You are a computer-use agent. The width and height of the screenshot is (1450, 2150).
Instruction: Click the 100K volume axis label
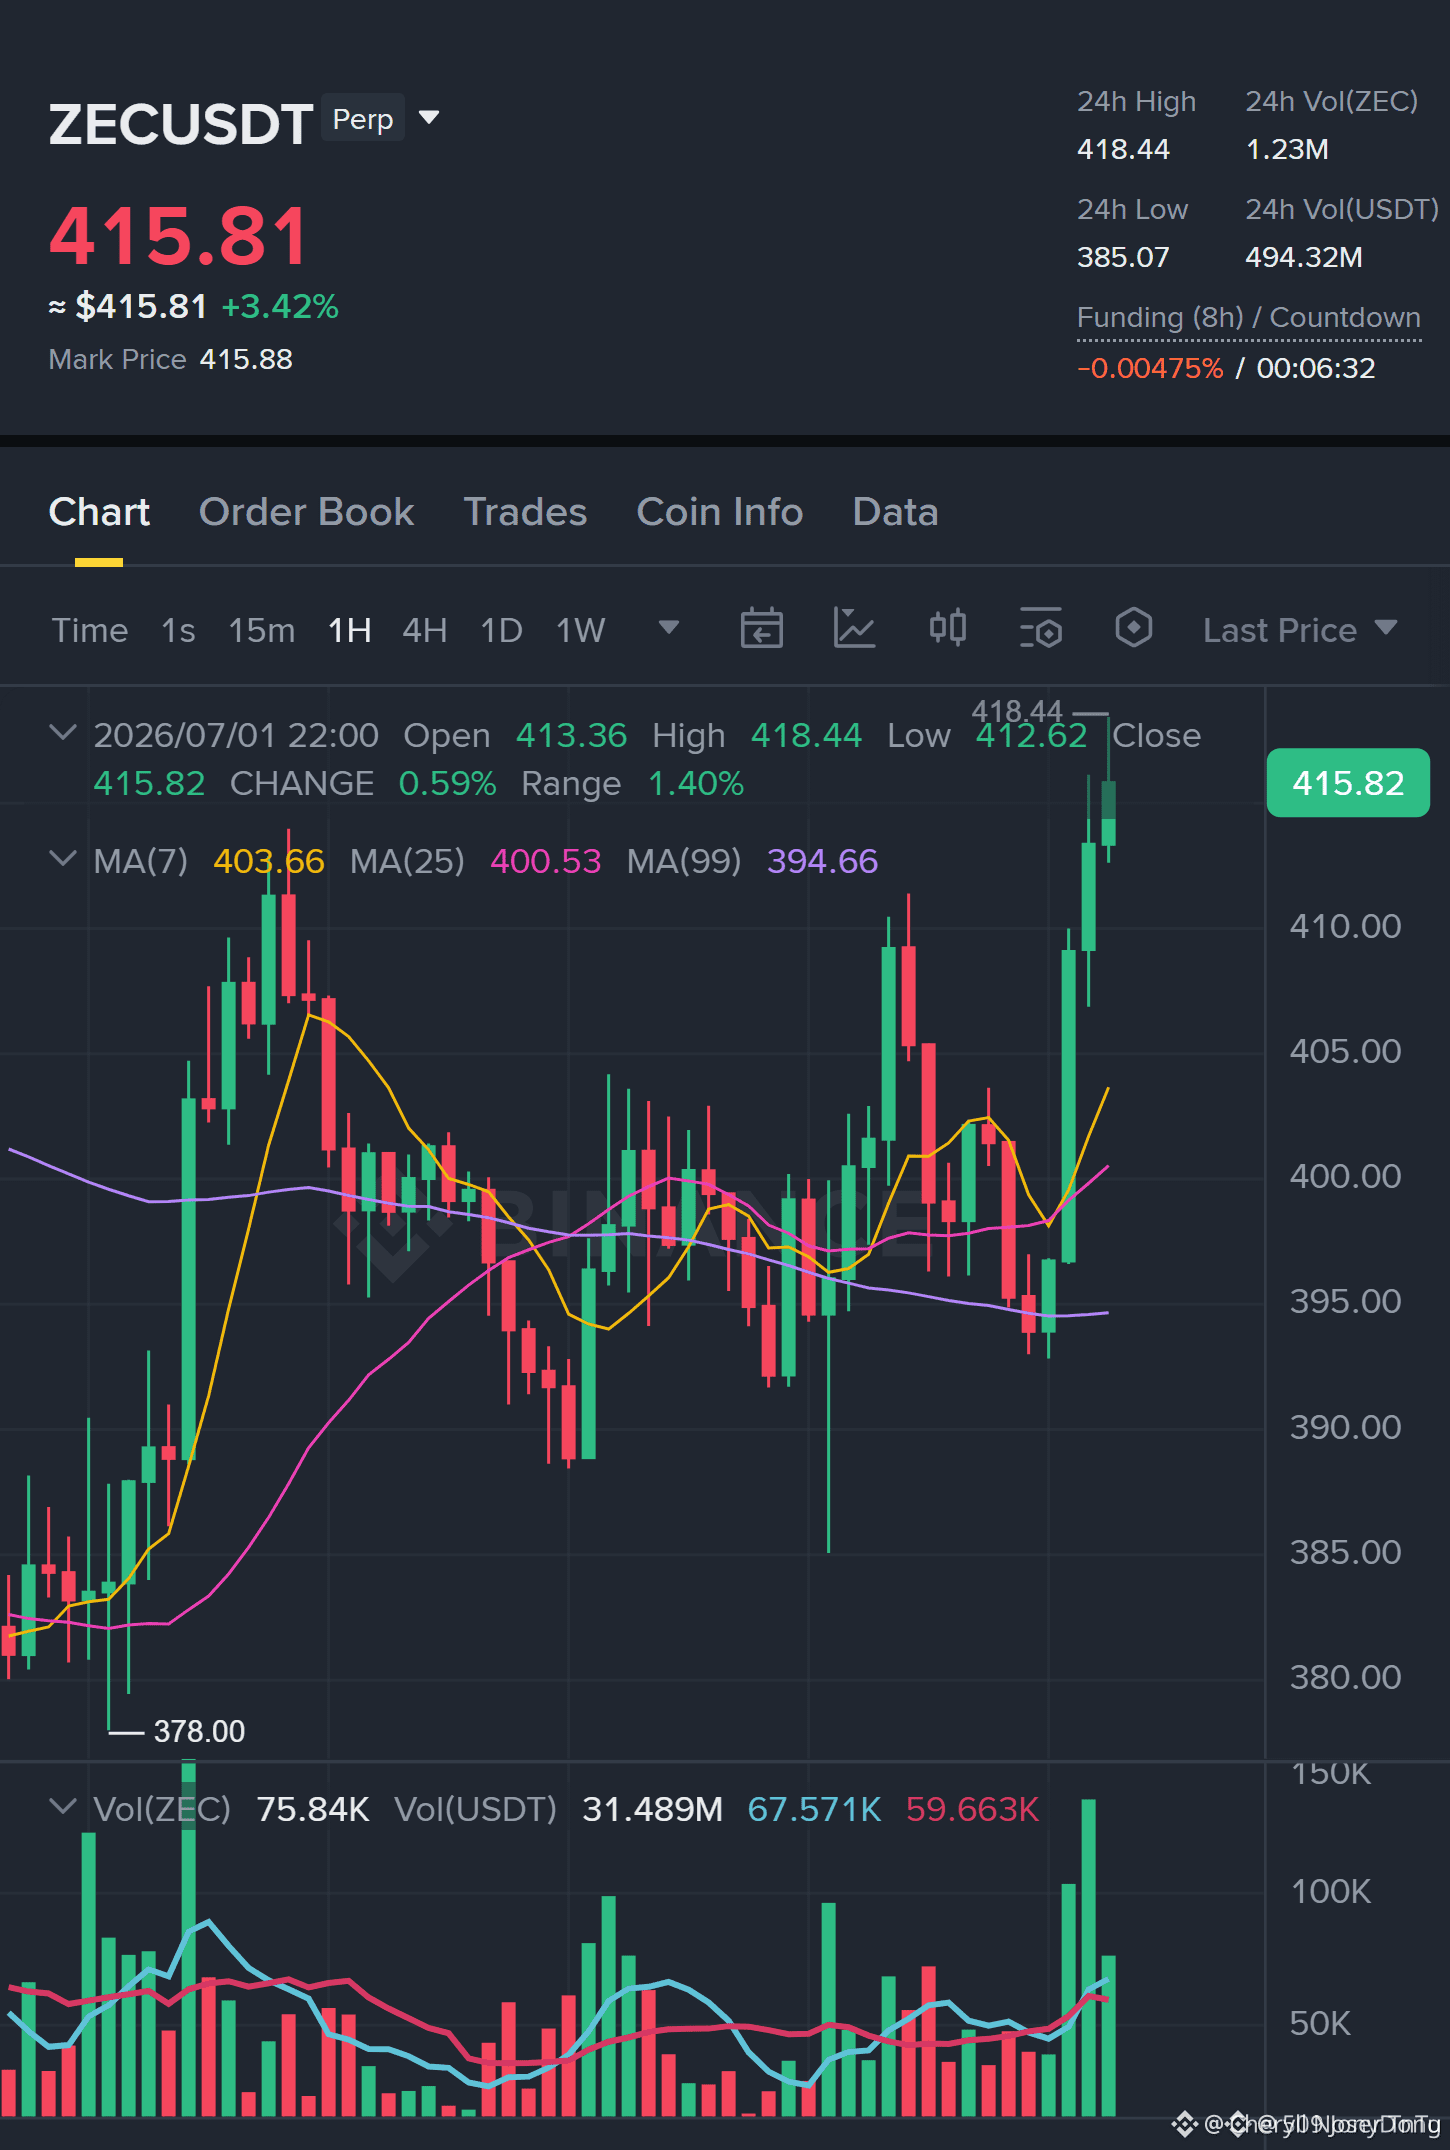click(x=1331, y=1891)
